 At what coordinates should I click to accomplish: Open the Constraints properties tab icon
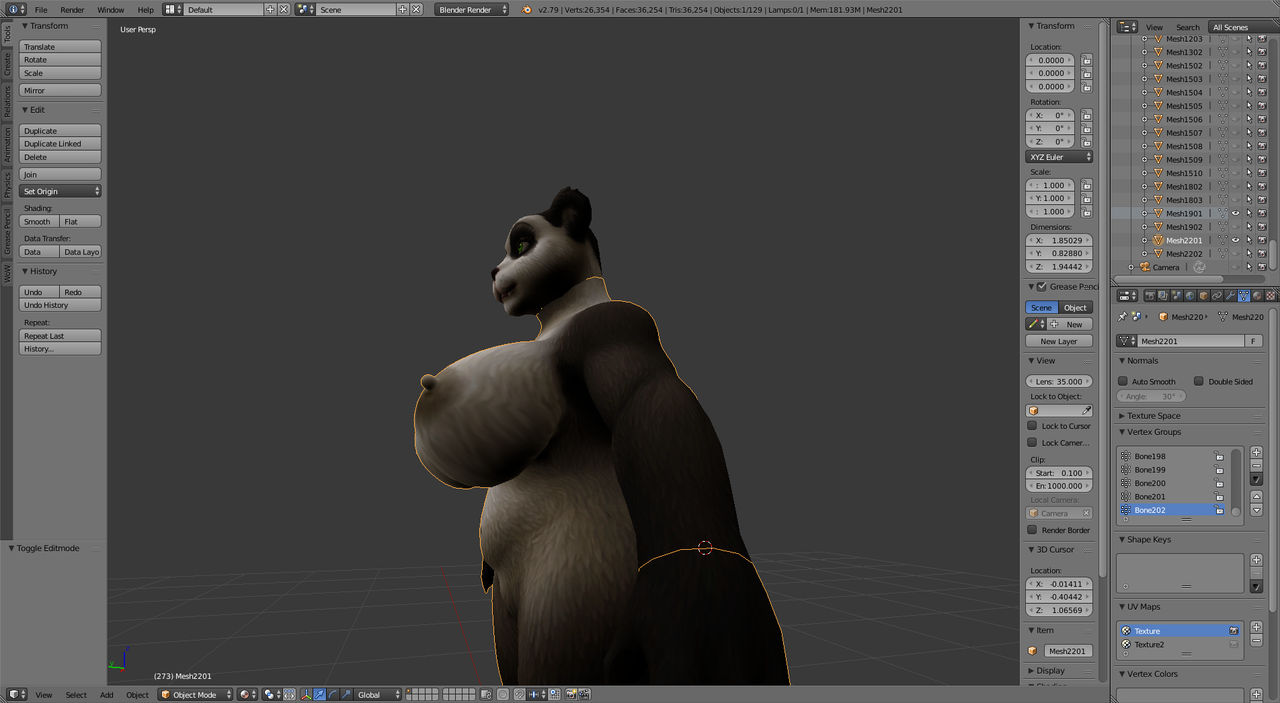(x=1217, y=295)
